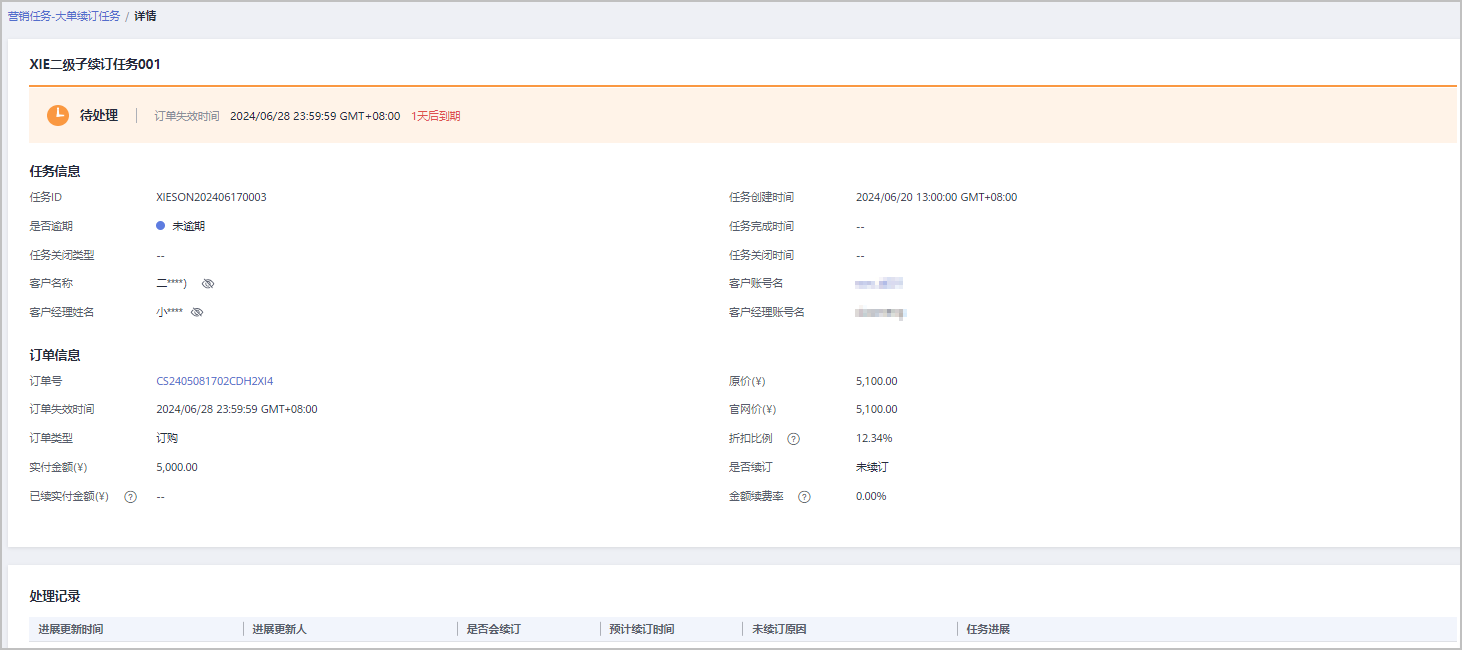Click help icon next to 折扣比例
This screenshot has width=1462, height=650.
point(793,439)
